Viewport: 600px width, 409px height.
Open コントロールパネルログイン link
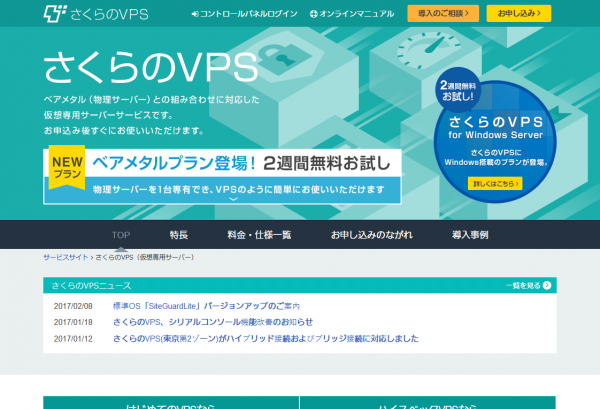[249, 14]
